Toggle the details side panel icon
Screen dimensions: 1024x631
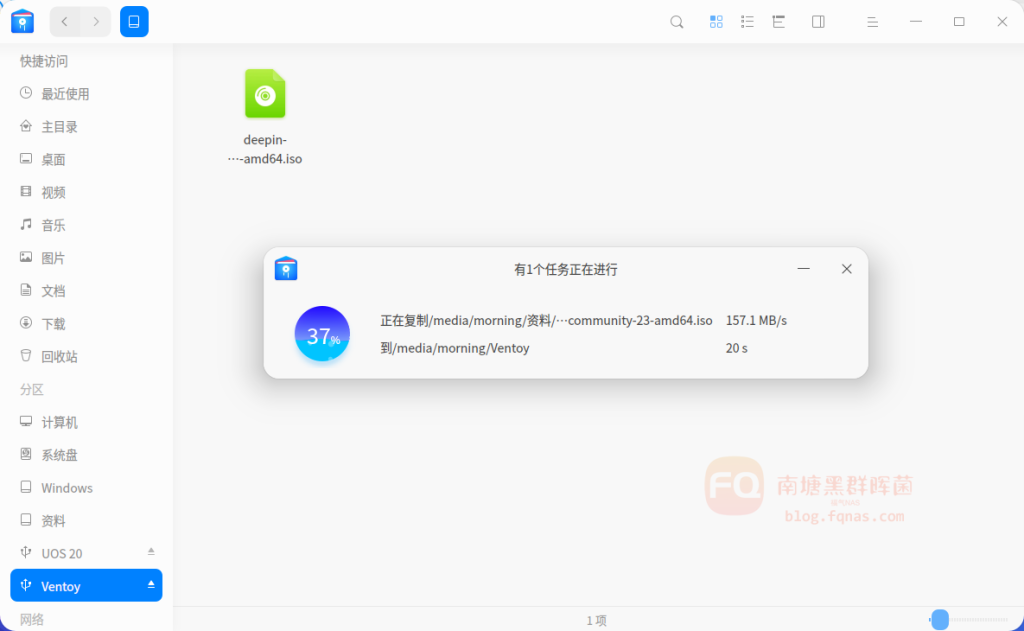[x=818, y=22]
